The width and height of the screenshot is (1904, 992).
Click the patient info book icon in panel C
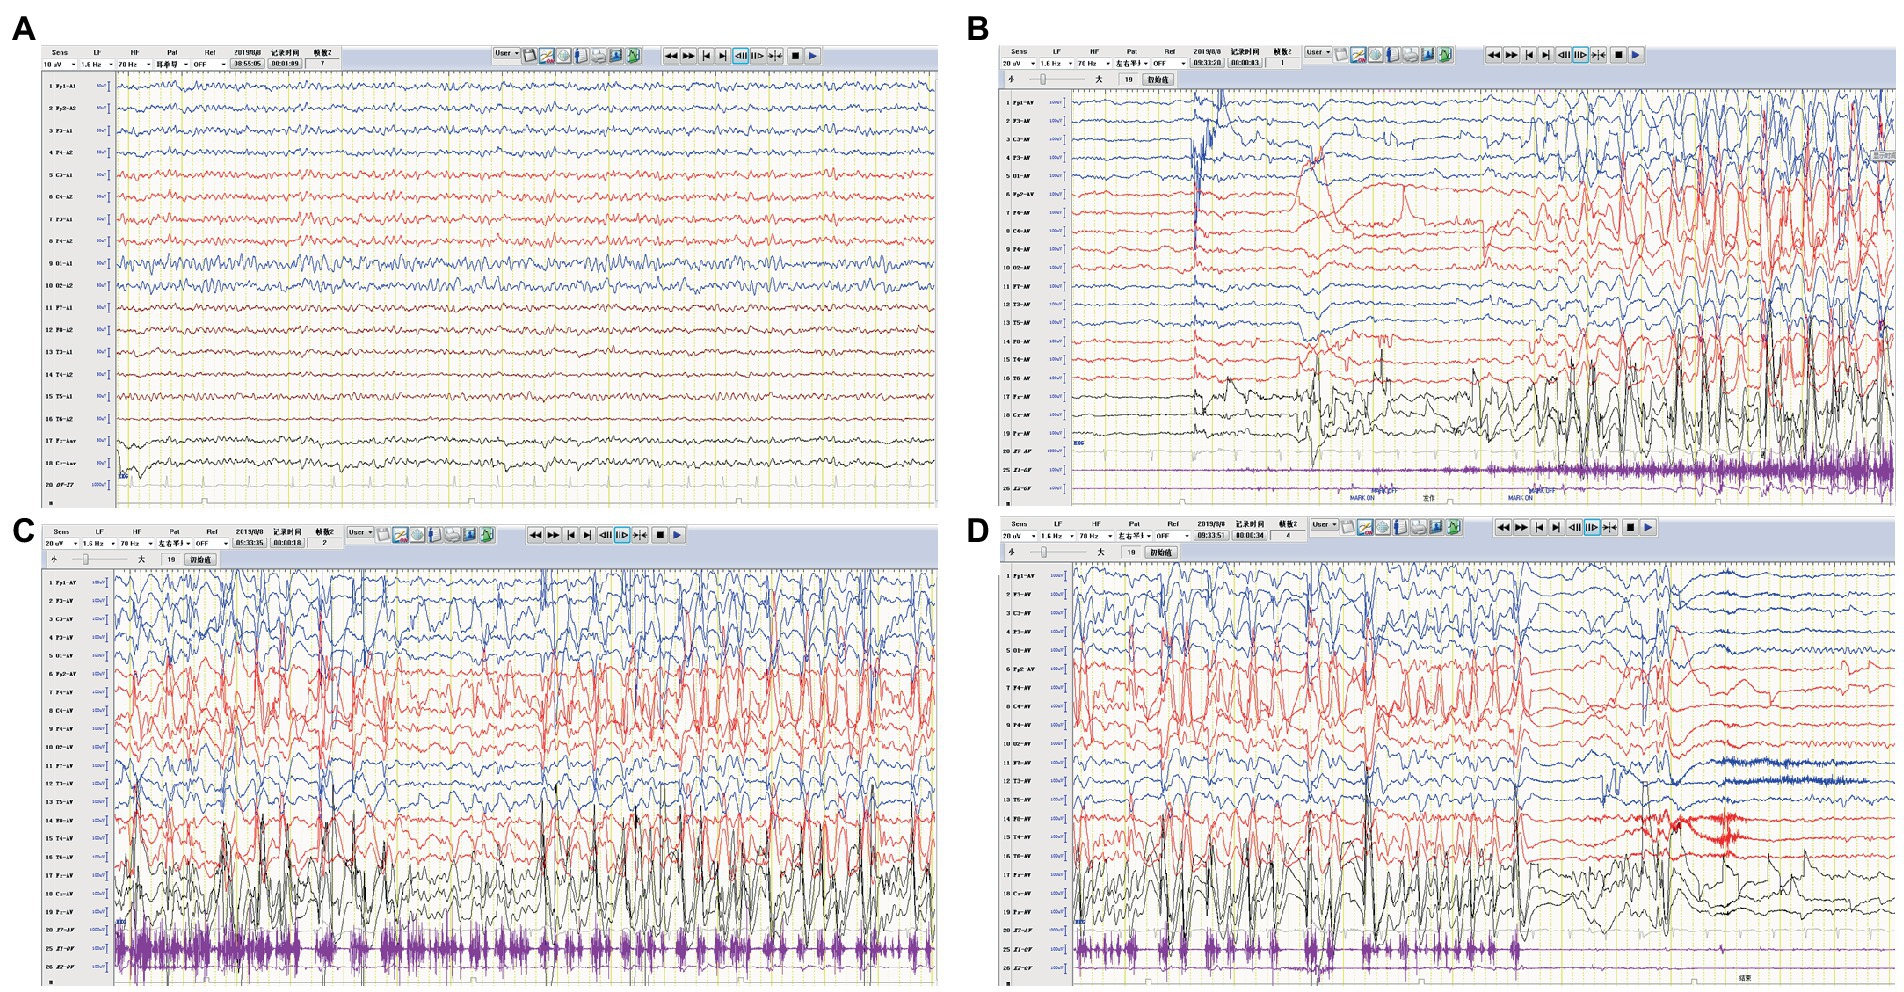pos(435,535)
